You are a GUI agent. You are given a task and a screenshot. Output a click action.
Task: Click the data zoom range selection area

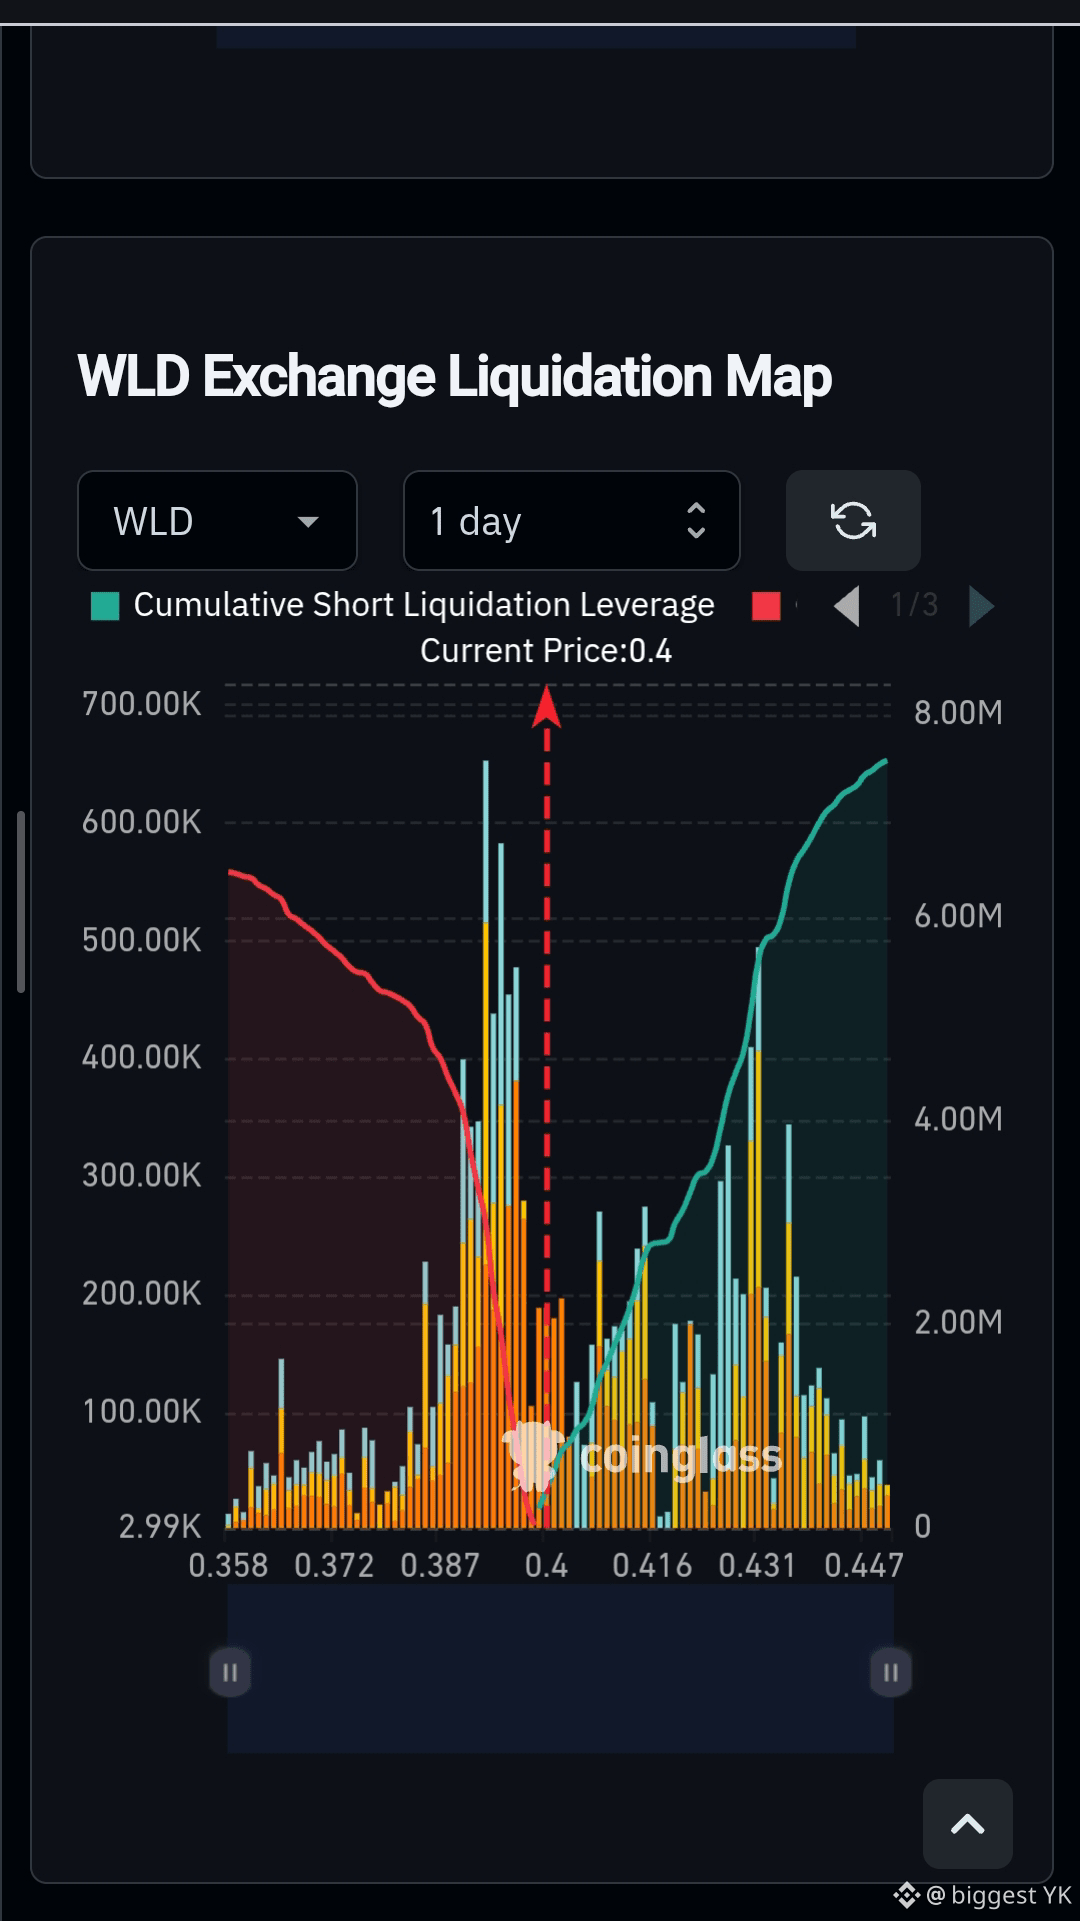(560, 1668)
